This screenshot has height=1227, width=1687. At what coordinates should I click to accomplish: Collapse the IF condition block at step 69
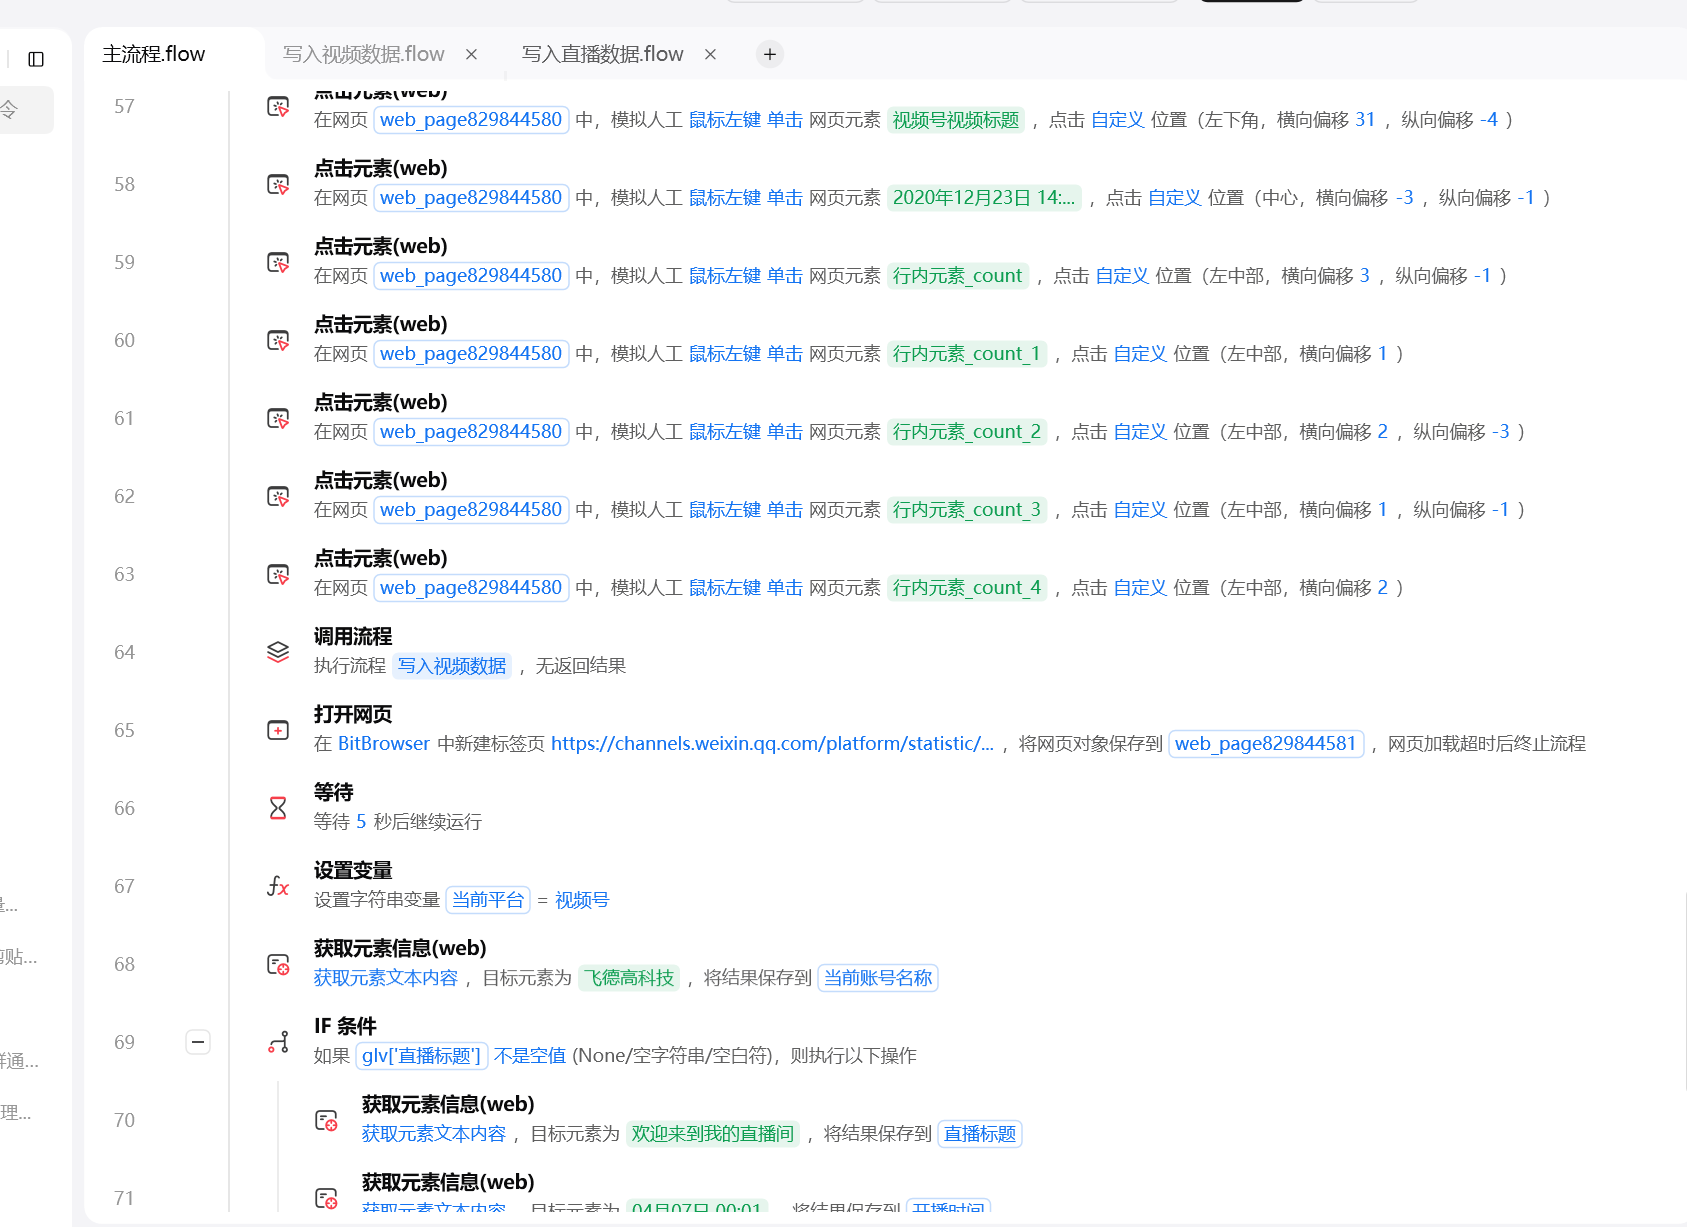pos(198,1042)
